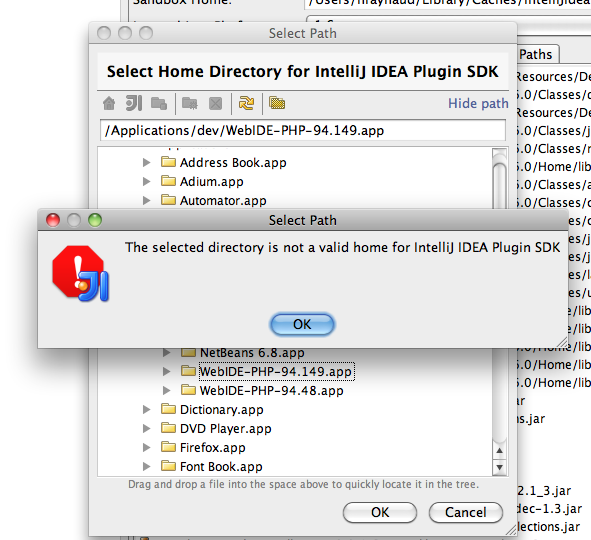Screen dimensions: 591x540
Task: Click the Home directory toolbar icon
Action: point(109,103)
